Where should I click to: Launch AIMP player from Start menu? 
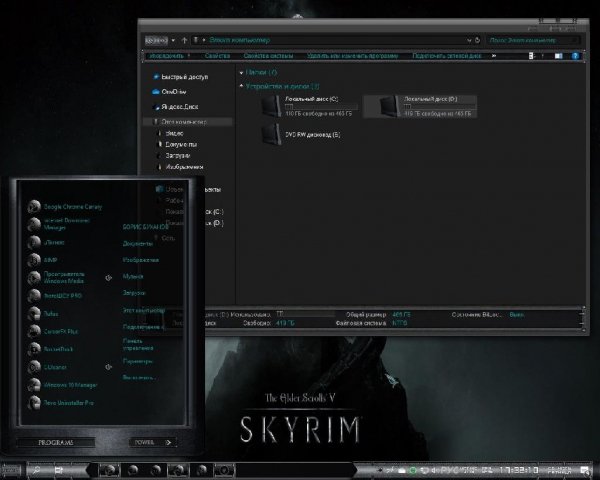pos(42,260)
